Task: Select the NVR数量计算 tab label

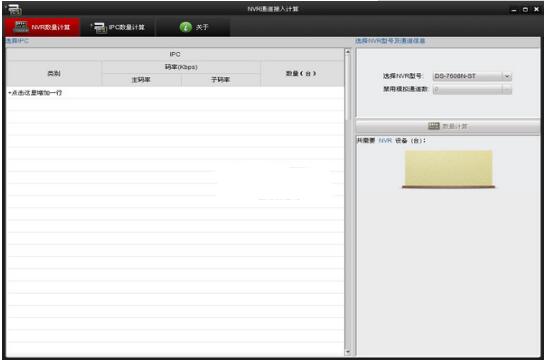Action: click(x=51, y=27)
